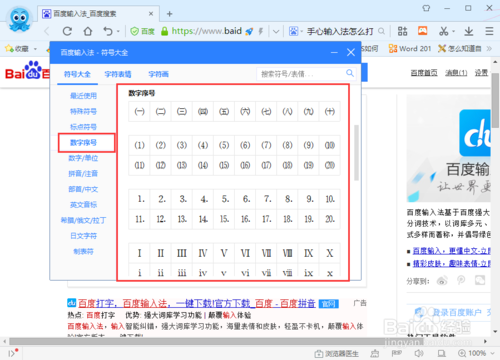Select 最近使用 category

pyautogui.click(x=83, y=96)
